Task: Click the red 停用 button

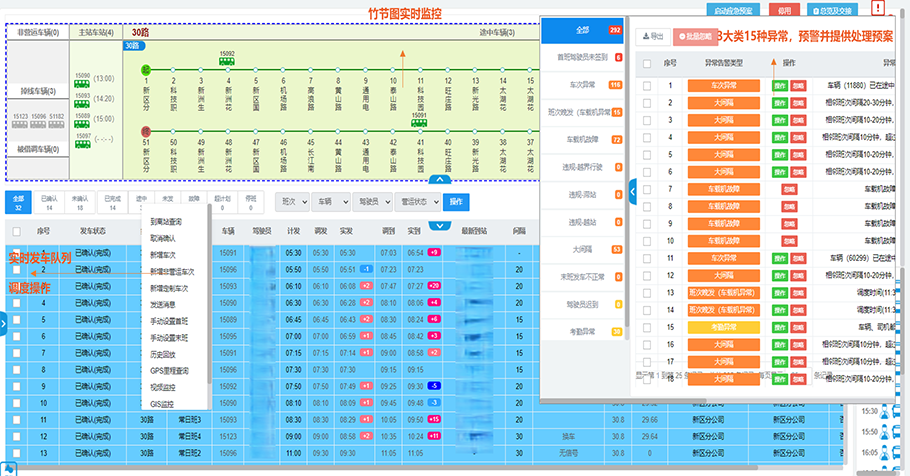Action: pos(782,10)
